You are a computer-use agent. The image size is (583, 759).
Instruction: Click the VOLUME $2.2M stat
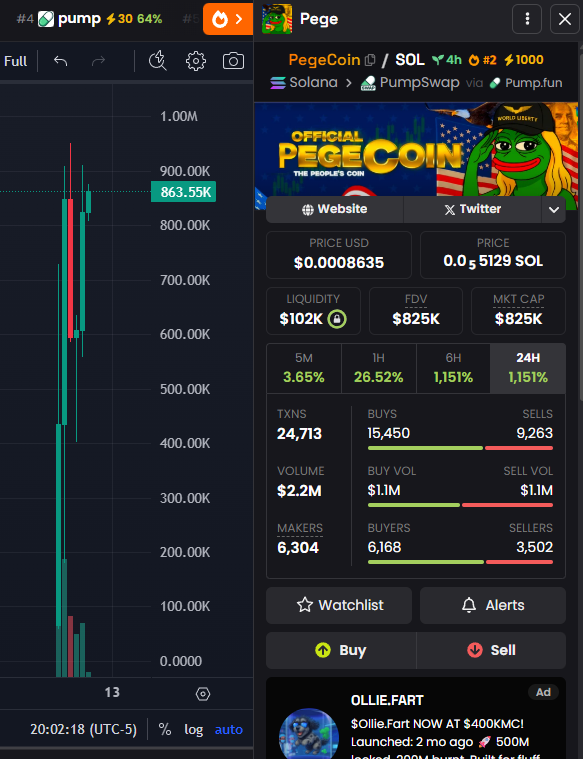tap(300, 482)
